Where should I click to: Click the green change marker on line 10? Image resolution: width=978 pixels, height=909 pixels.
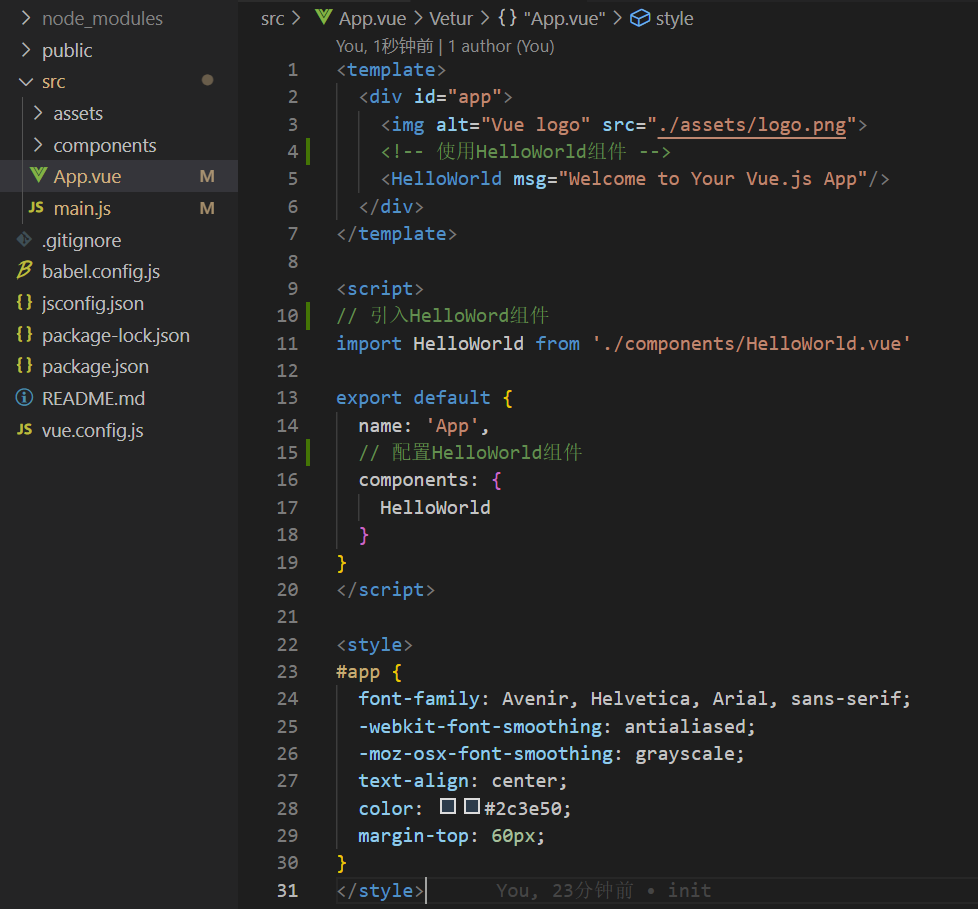(x=308, y=316)
